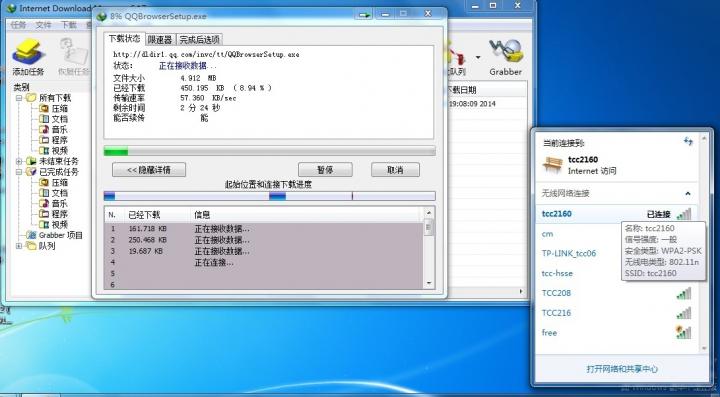Image resolution: width=720 pixels, height=397 pixels.
Task: Click the segmented connection progress bar
Action: pos(270,196)
